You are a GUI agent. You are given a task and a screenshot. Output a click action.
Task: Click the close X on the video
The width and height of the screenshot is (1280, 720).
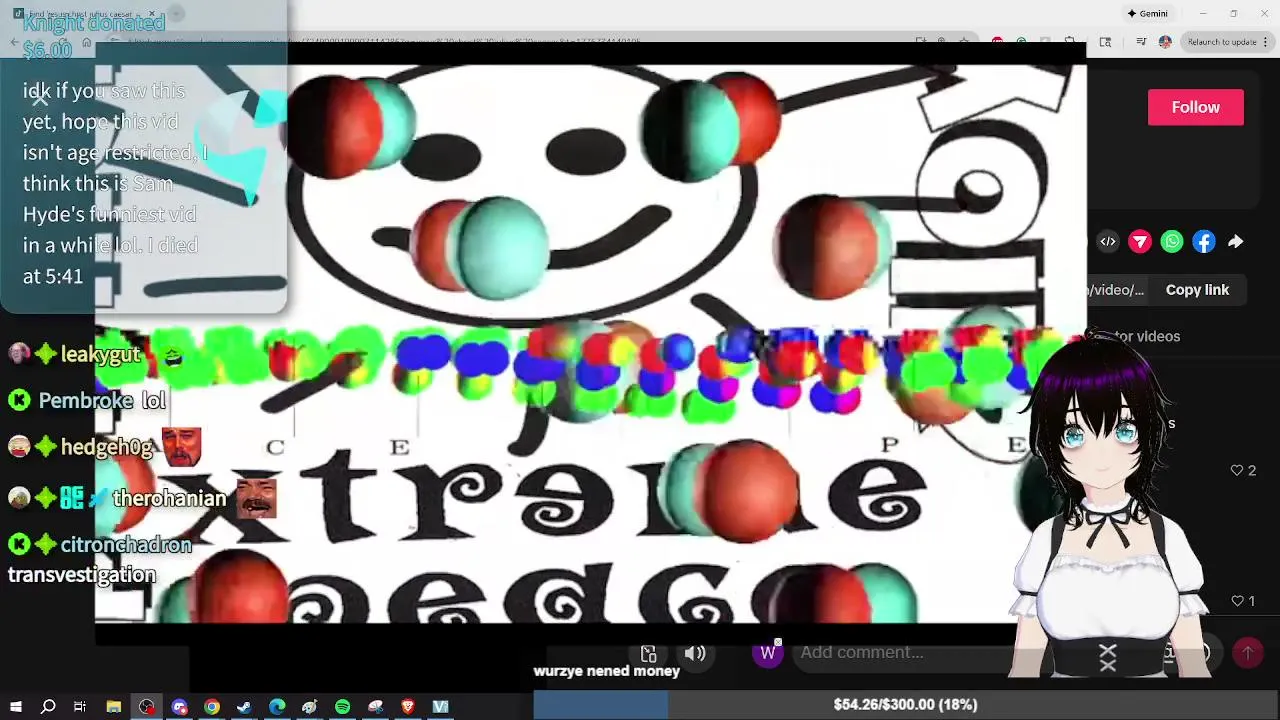pyautogui.click(x=40, y=98)
